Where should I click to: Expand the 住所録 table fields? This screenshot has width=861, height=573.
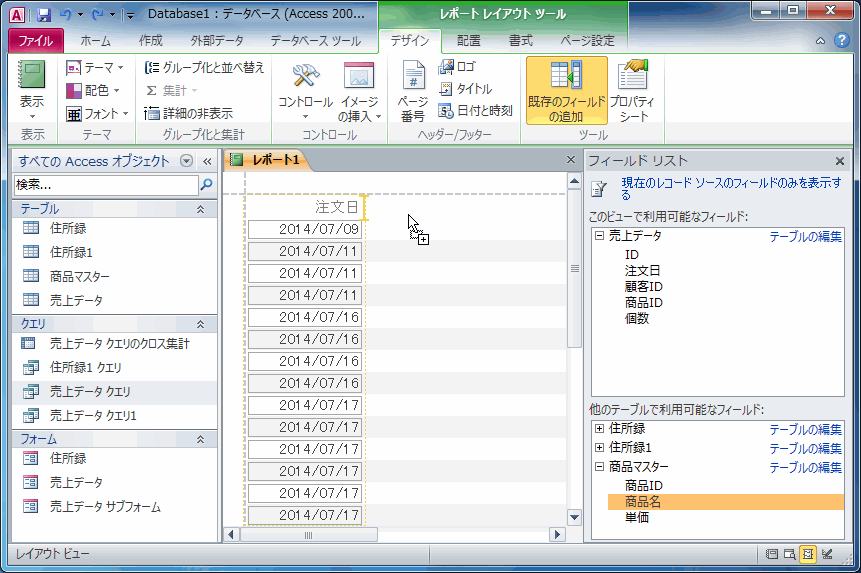click(599, 429)
